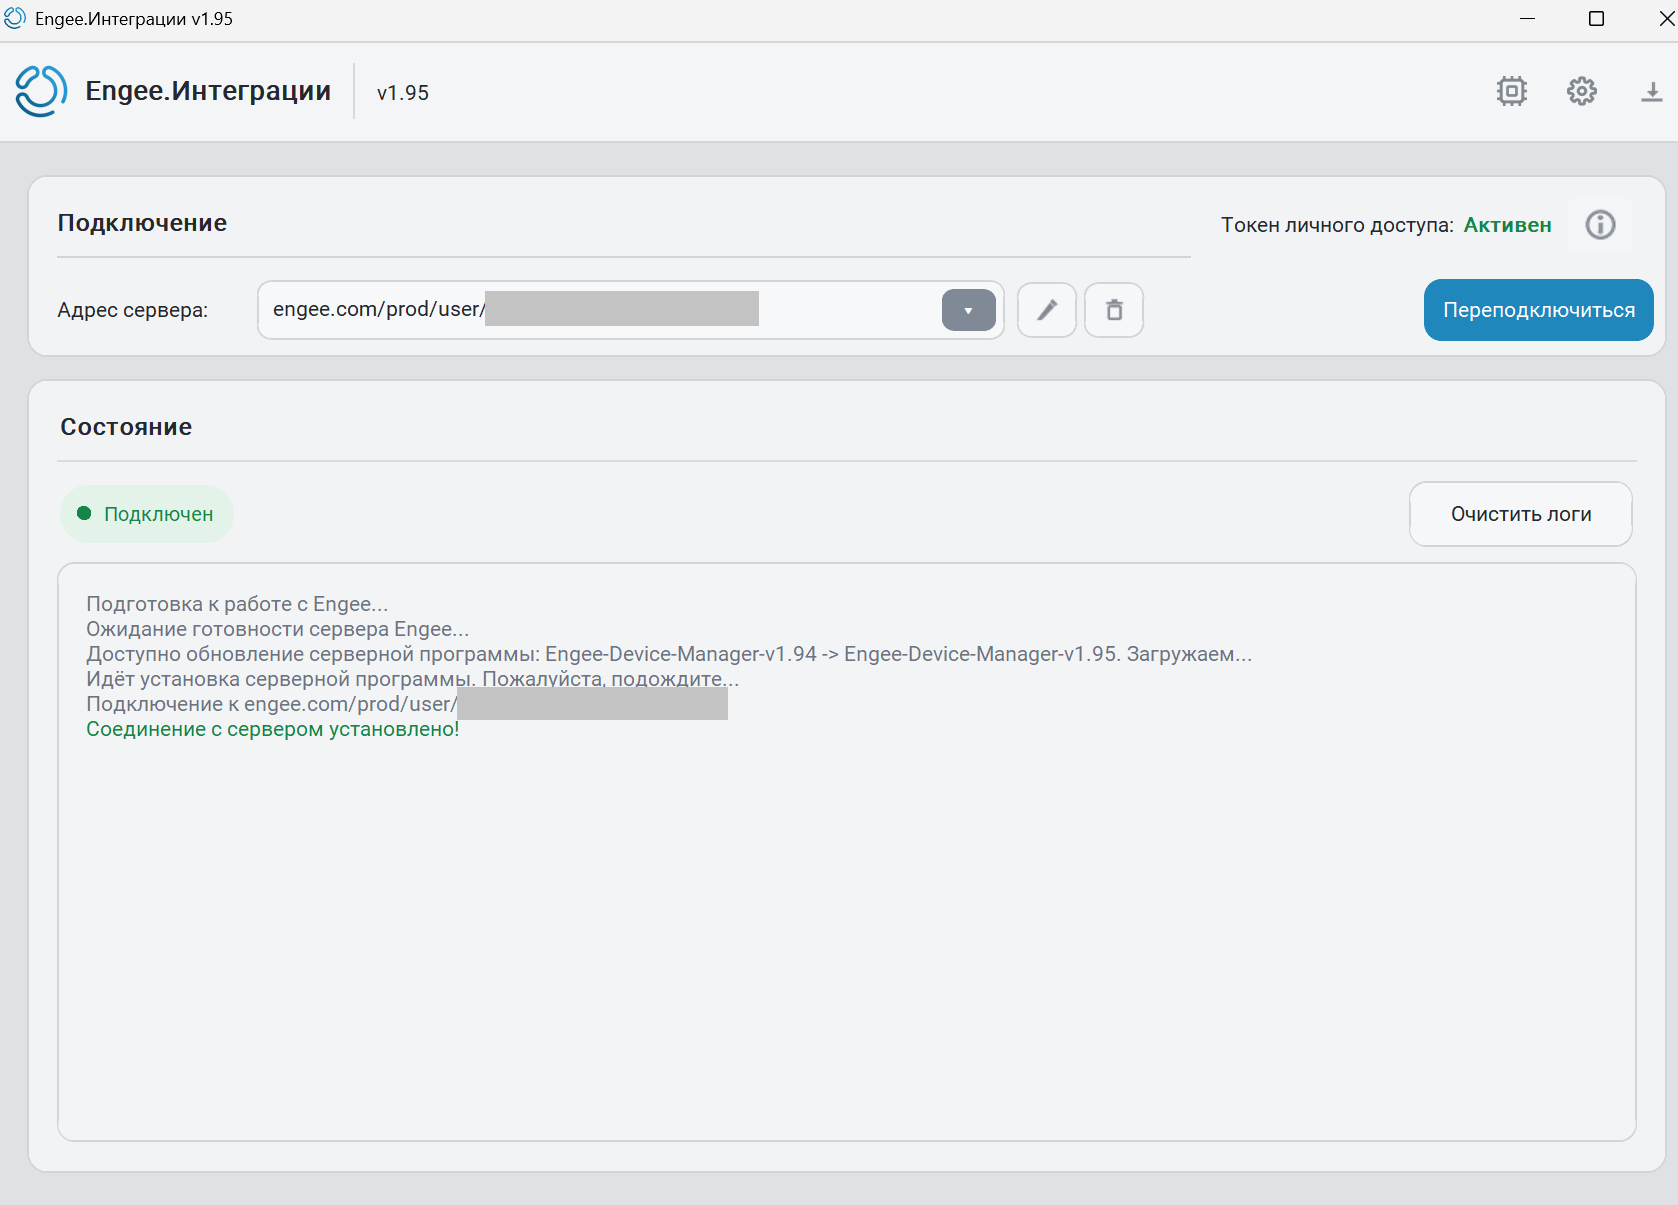Click the Очистить логи button
Screen dimensions: 1678x1205
(x=1520, y=514)
